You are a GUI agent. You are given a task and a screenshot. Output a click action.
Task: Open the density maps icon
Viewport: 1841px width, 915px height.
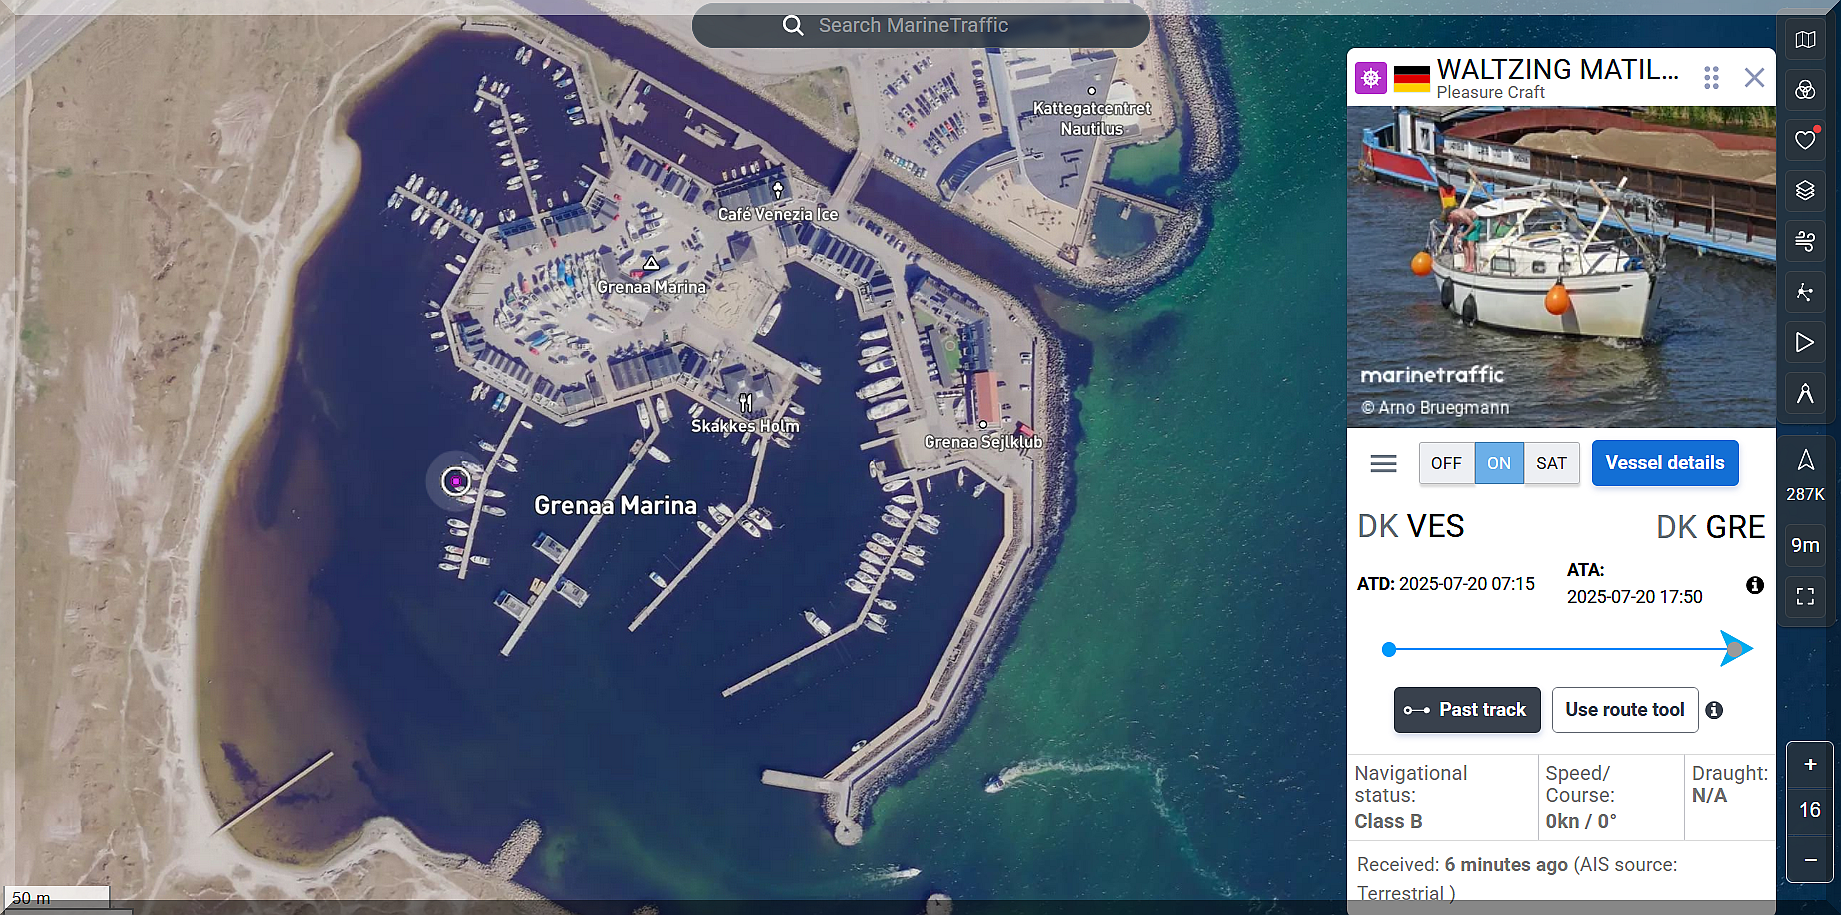1805,292
